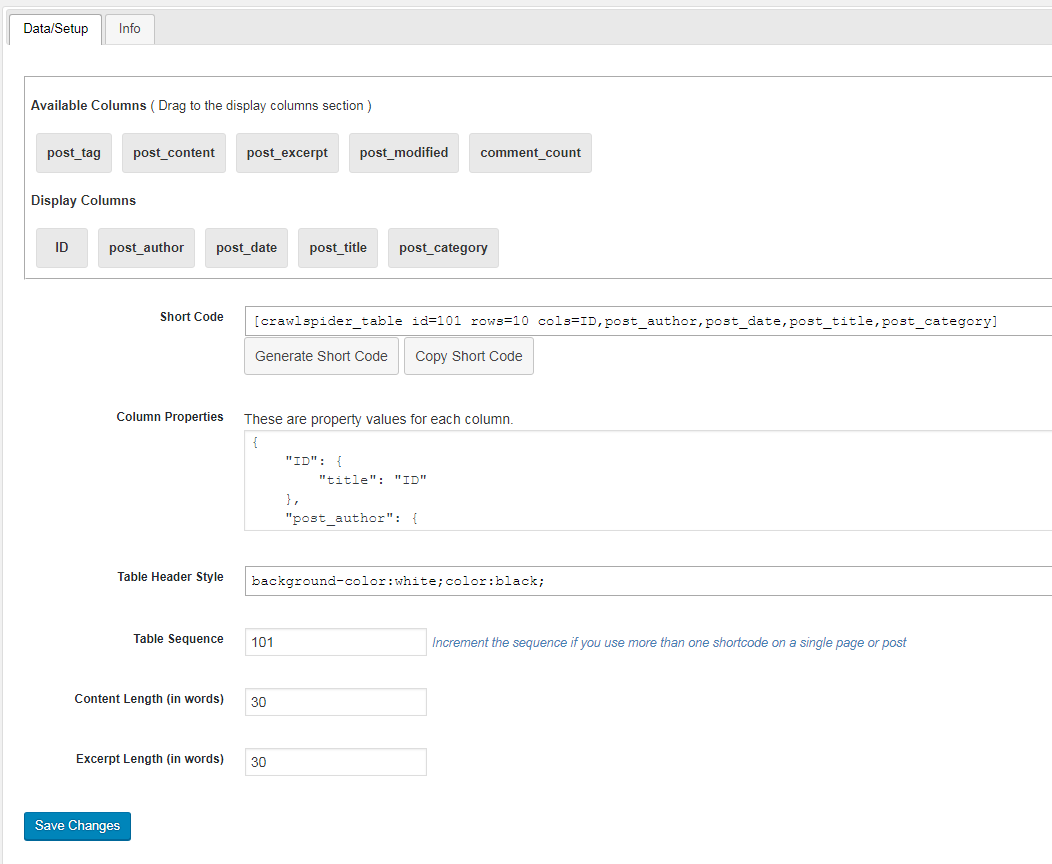Click the post_title display column
This screenshot has height=864, width=1052.
(338, 248)
